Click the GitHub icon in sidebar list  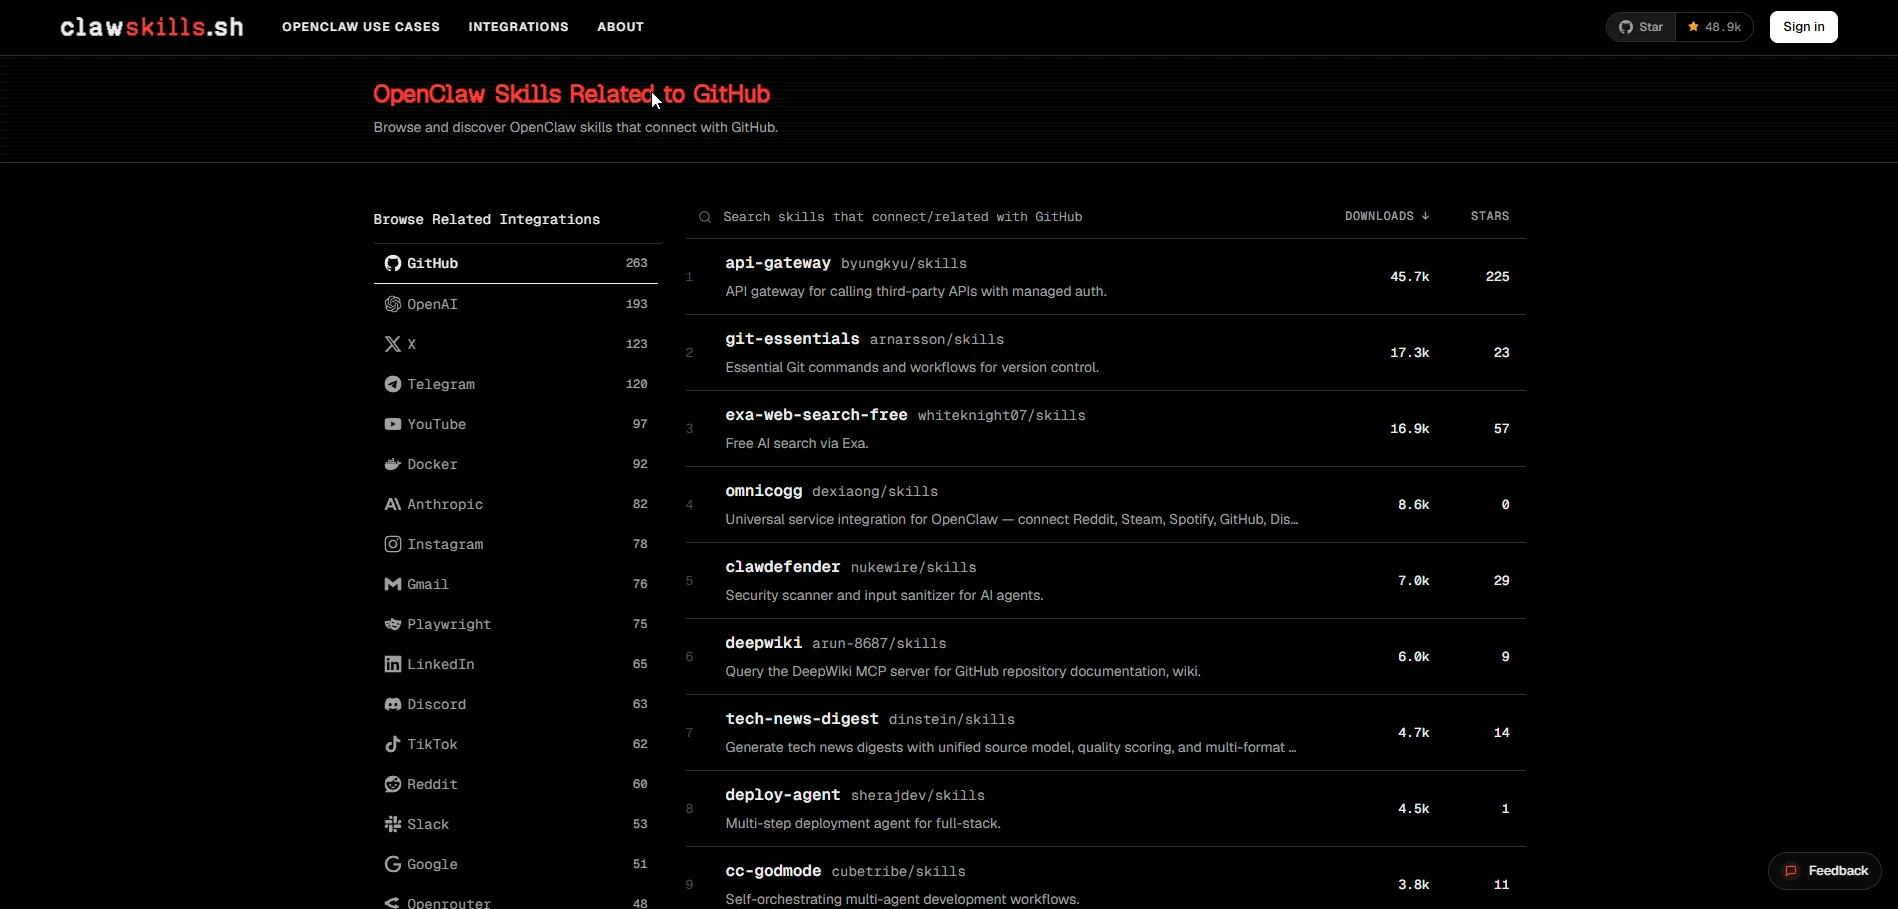coord(393,263)
